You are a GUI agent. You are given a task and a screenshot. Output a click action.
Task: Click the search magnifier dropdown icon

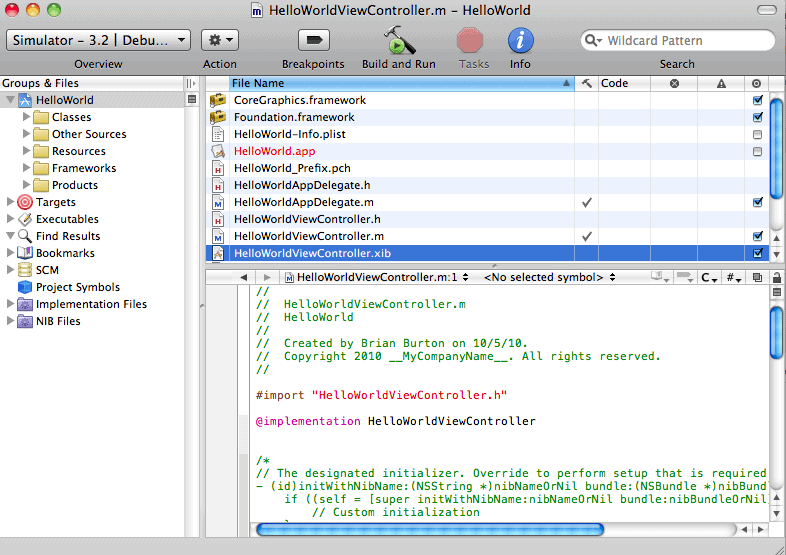[593, 40]
